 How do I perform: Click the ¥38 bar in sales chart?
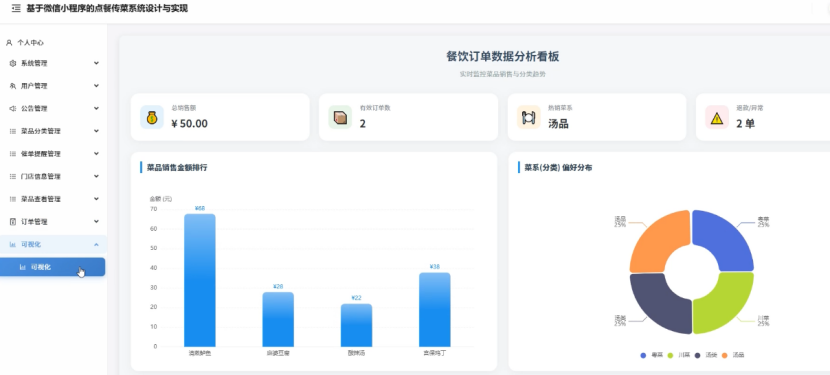coord(435,310)
